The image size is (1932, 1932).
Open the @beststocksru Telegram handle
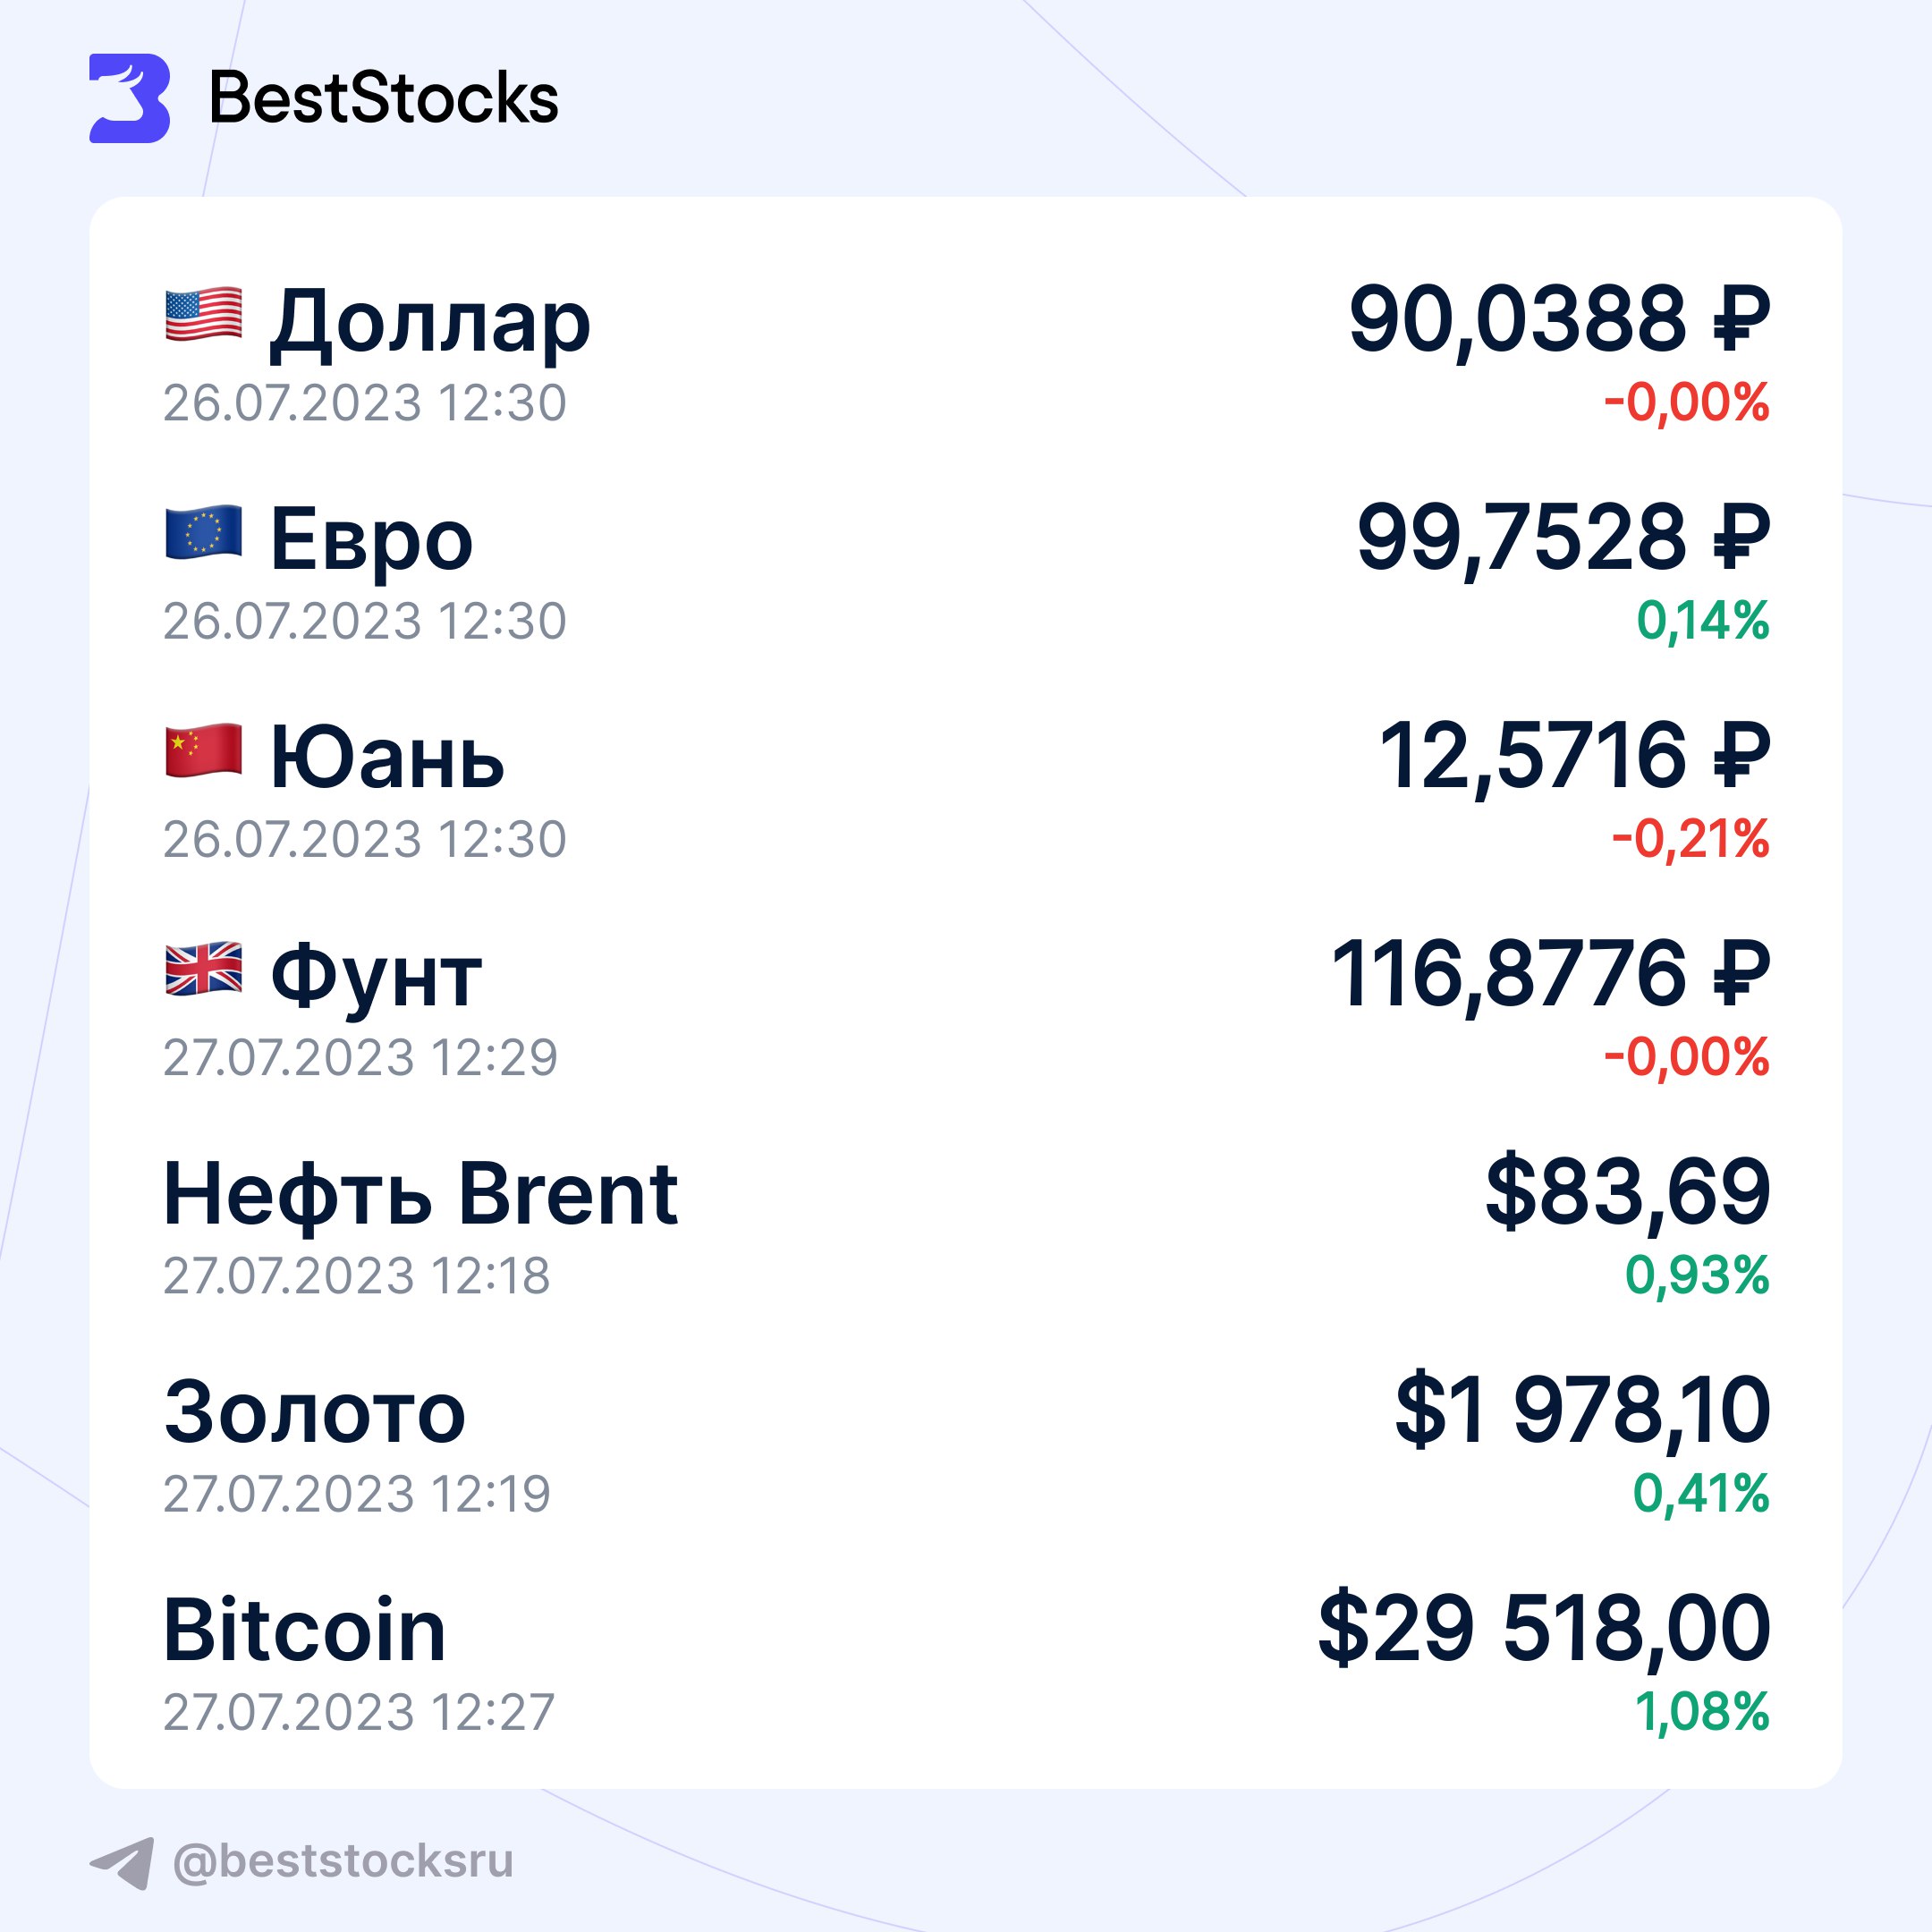coord(343,1861)
